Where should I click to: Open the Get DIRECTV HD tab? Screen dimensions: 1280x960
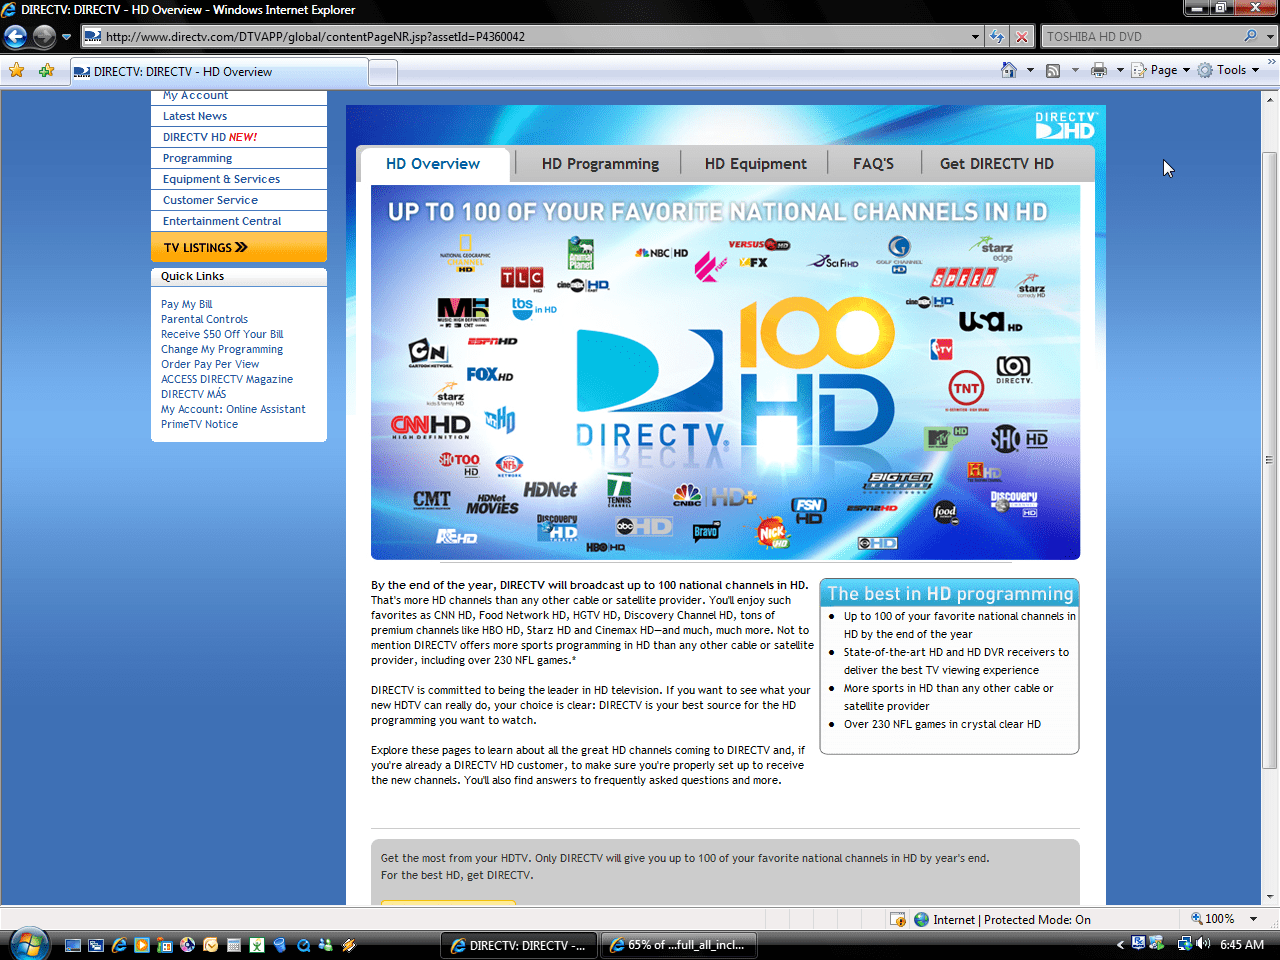point(997,164)
